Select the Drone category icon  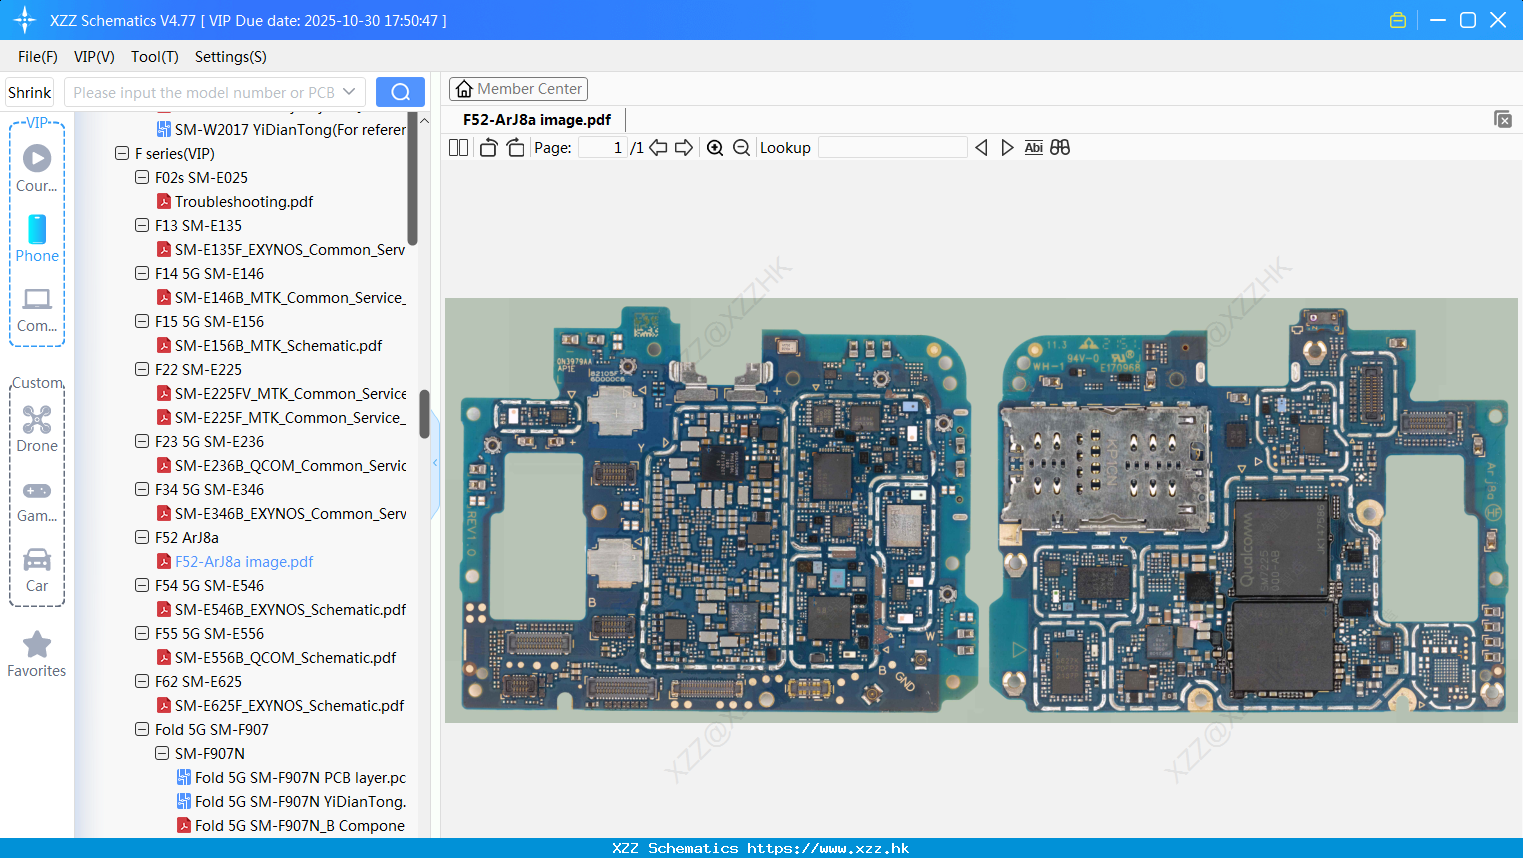tap(37, 429)
